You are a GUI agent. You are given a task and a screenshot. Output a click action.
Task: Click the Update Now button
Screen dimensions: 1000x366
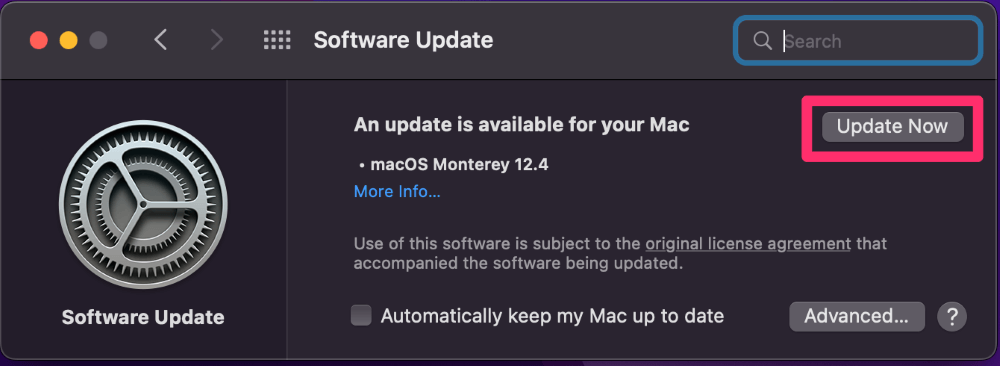[x=892, y=127]
